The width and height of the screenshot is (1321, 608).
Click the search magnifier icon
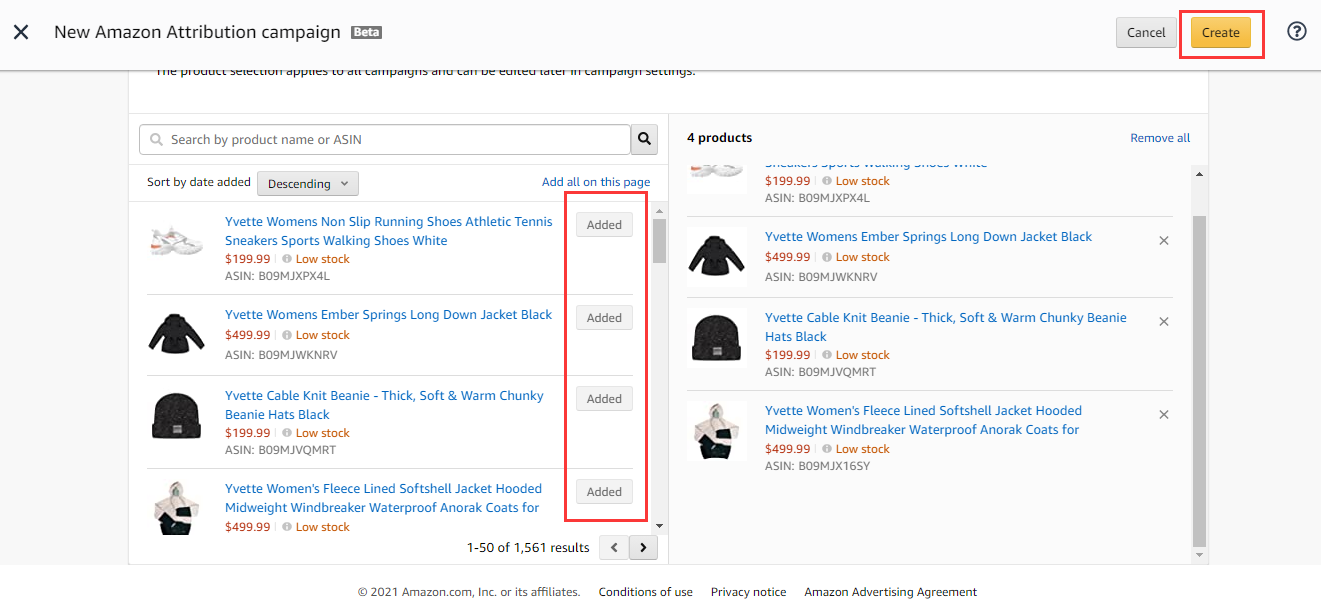click(643, 139)
